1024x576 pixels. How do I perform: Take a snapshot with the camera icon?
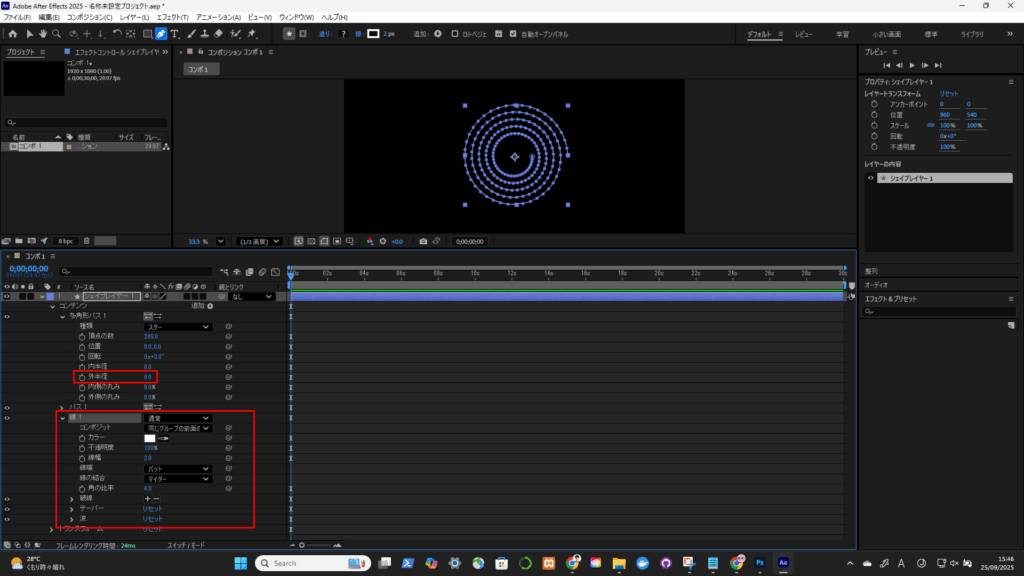coord(423,241)
